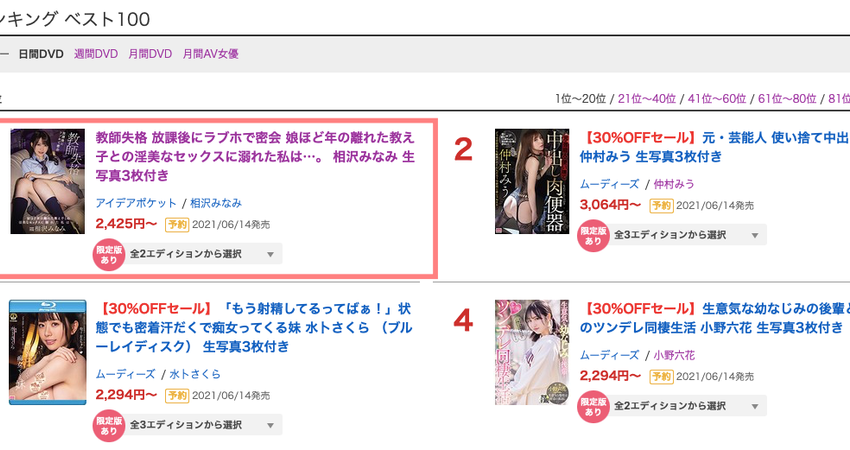Switch to the 月間DVD tab
The height and width of the screenshot is (450, 850).
tap(150, 54)
